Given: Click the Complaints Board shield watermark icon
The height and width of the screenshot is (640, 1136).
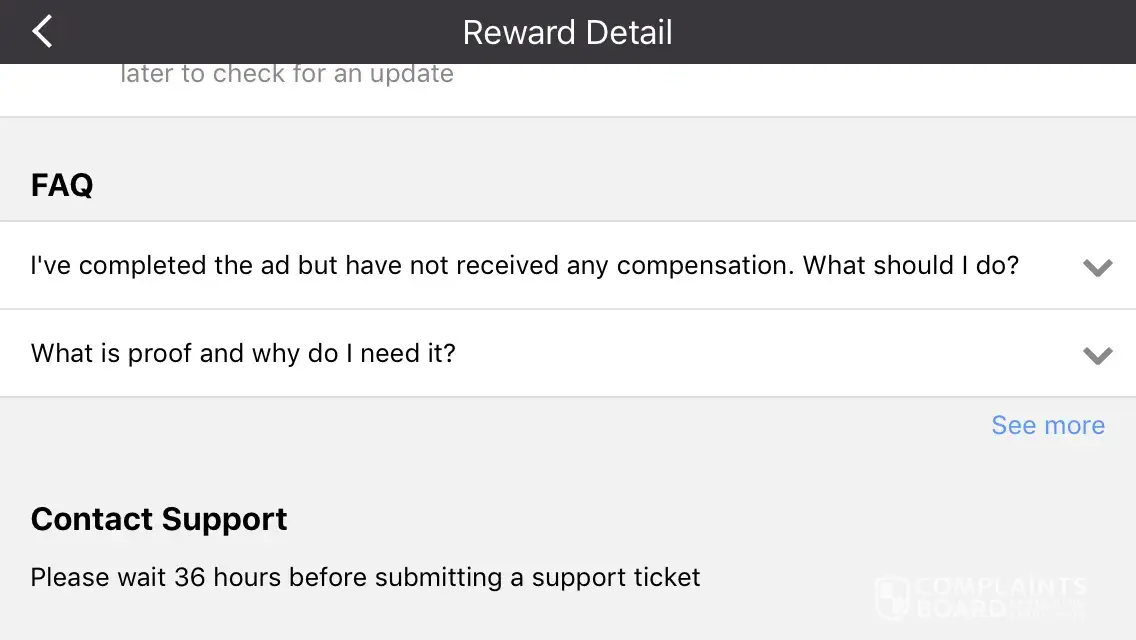Looking at the screenshot, I should coord(891,597).
